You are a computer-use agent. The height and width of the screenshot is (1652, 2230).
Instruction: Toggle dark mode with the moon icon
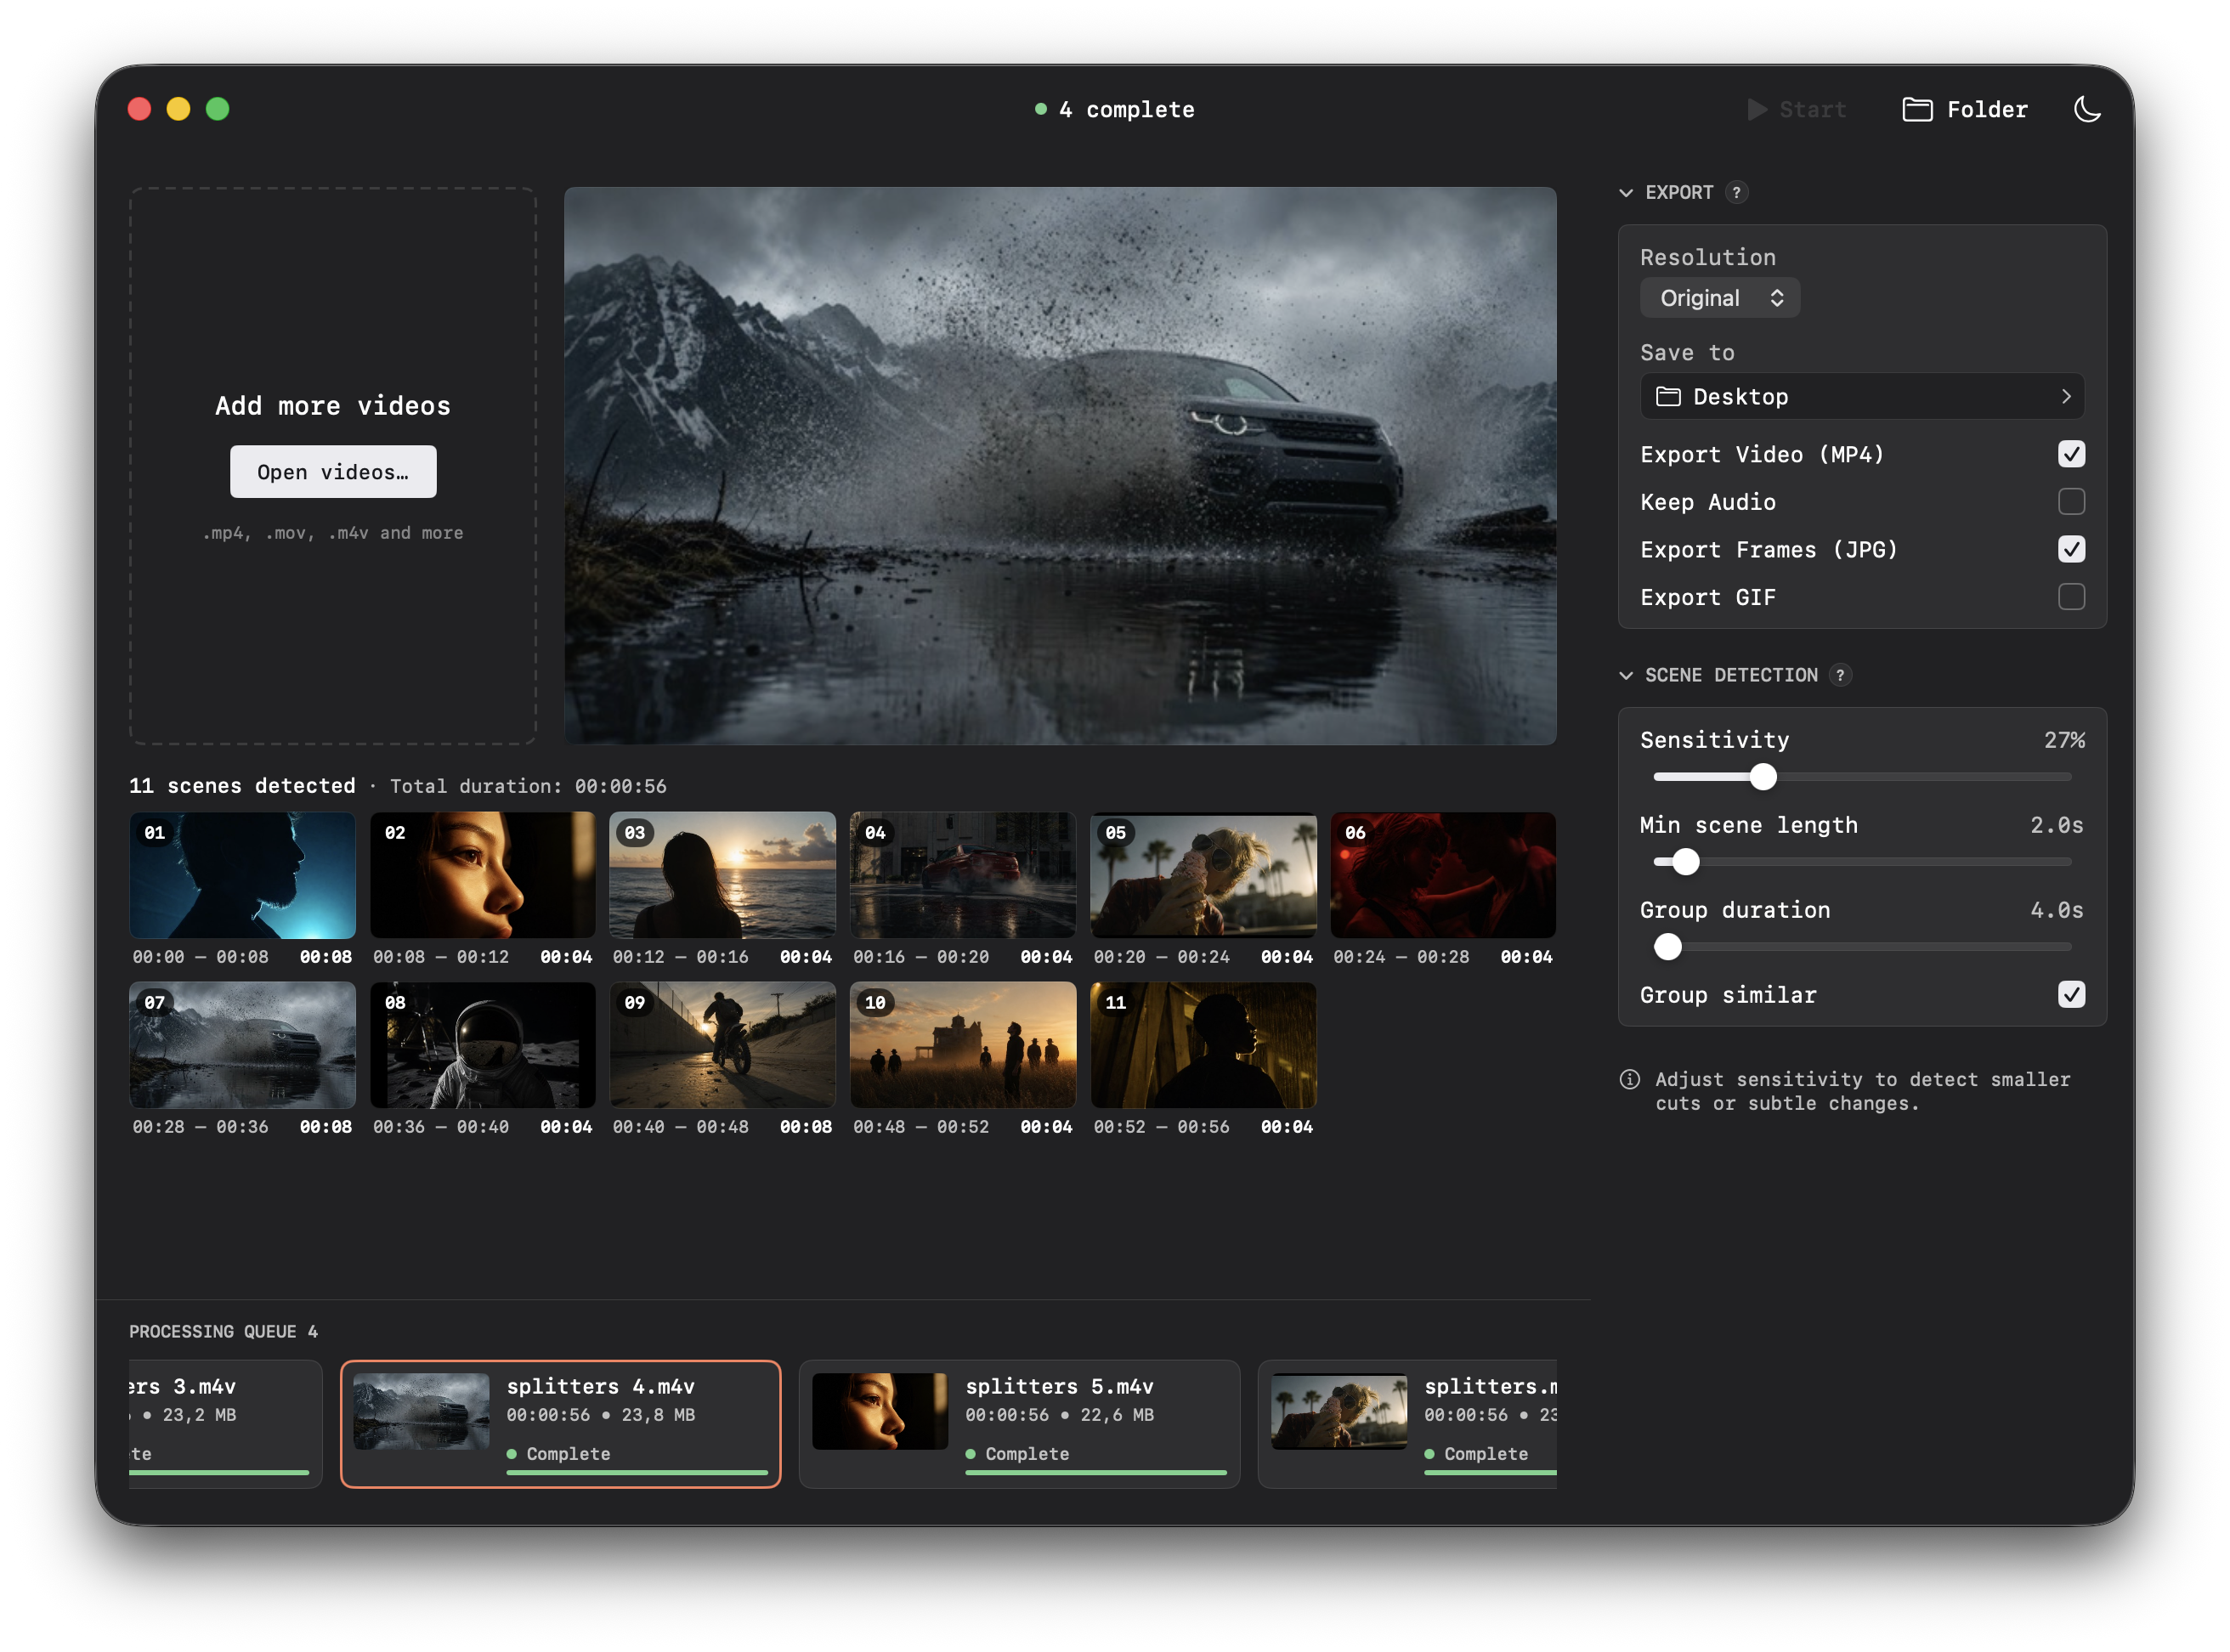pos(2086,109)
